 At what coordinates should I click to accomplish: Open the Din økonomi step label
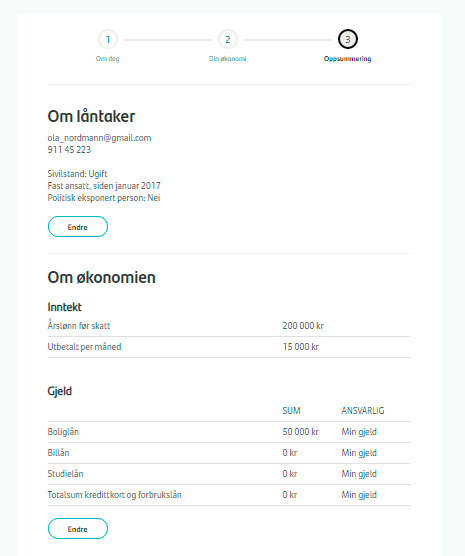pyautogui.click(x=227, y=59)
